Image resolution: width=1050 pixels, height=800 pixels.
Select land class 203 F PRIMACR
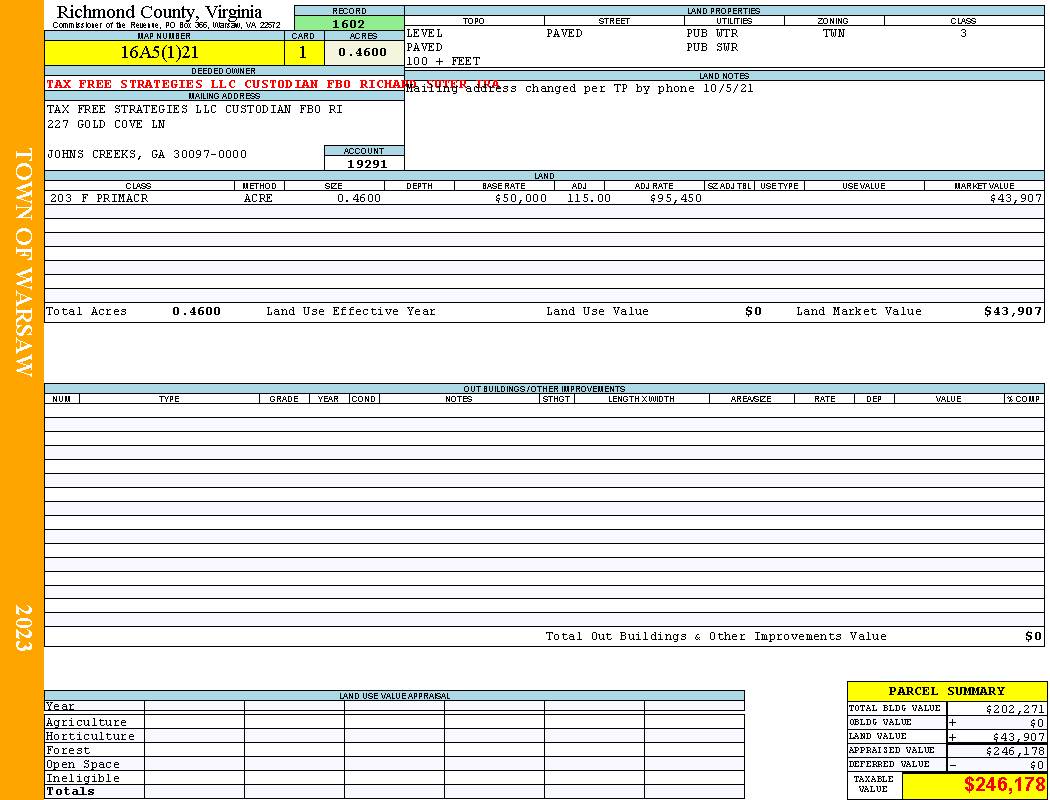(x=99, y=198)
